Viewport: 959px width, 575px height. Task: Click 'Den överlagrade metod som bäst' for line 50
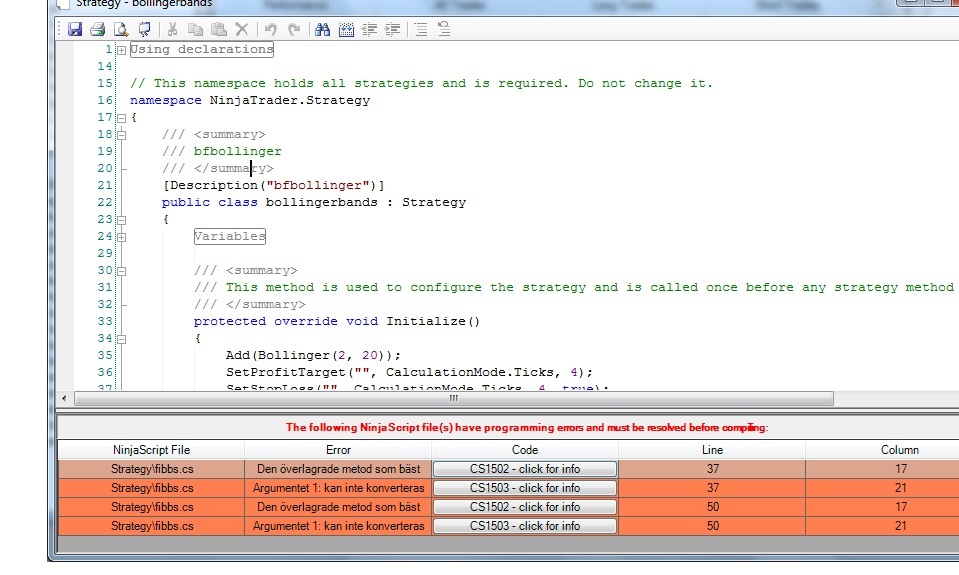coord(338,507)
